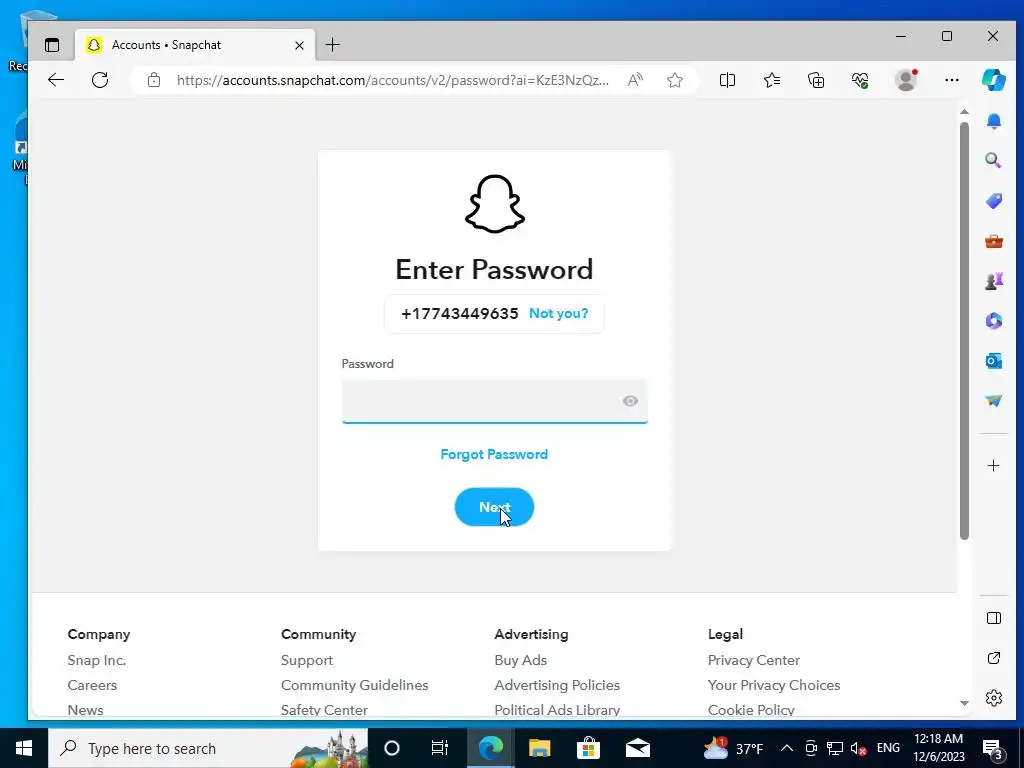
Task: View site information lock icon
Action: [x=153, y=80]
